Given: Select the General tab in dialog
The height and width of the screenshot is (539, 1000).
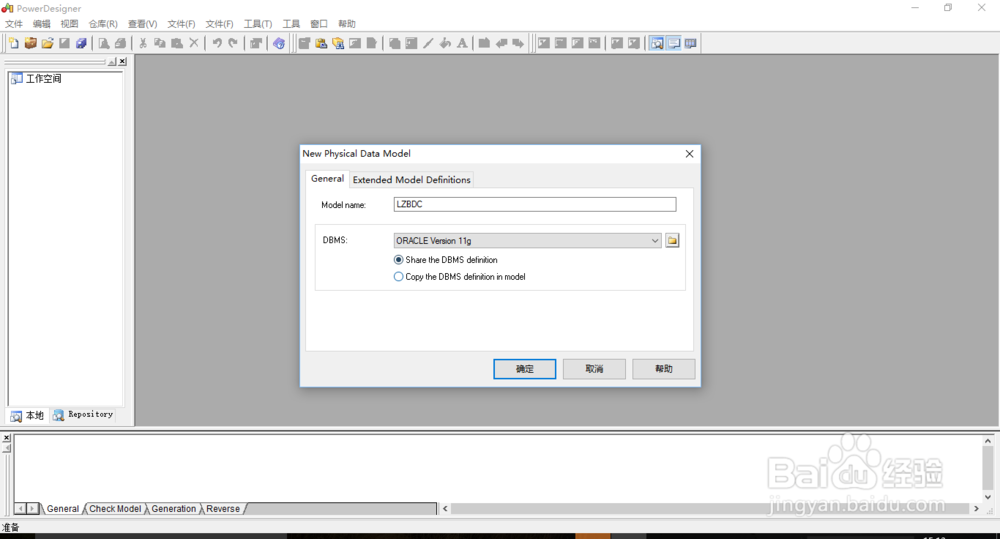Looking at the screenshot, I should tap(327, 179).
